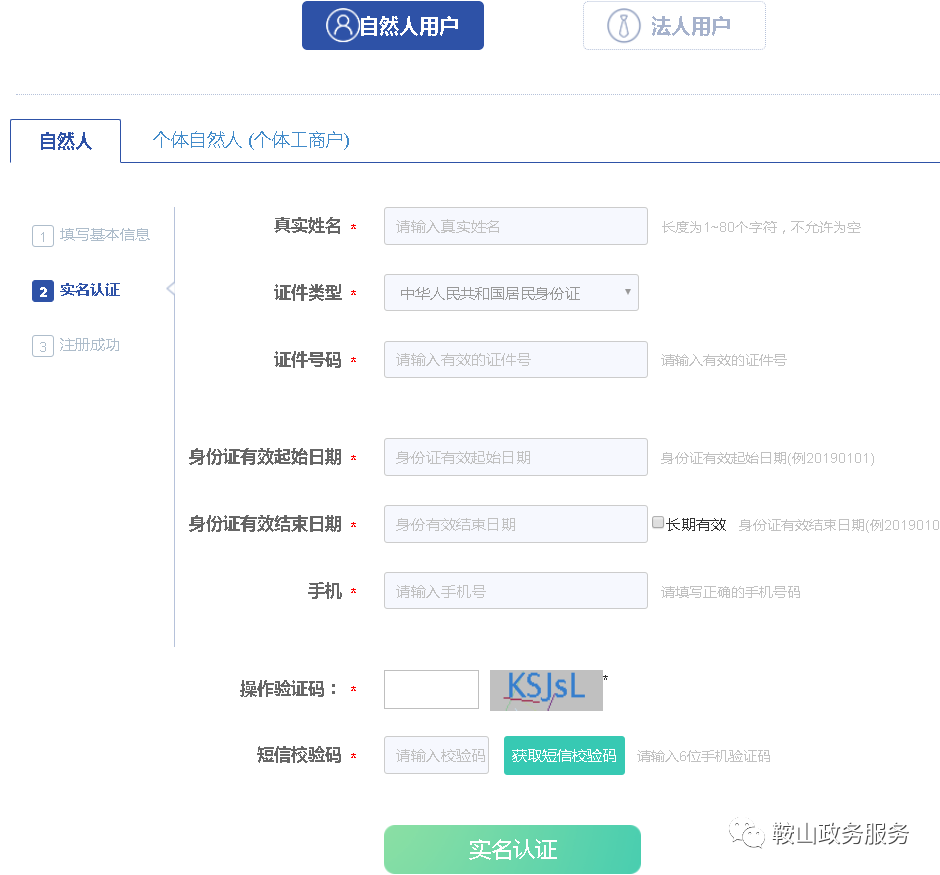This screenshot has height=875, width=940.
Task: Click the 手机 phone number field
Action: (x=515, y=590)
